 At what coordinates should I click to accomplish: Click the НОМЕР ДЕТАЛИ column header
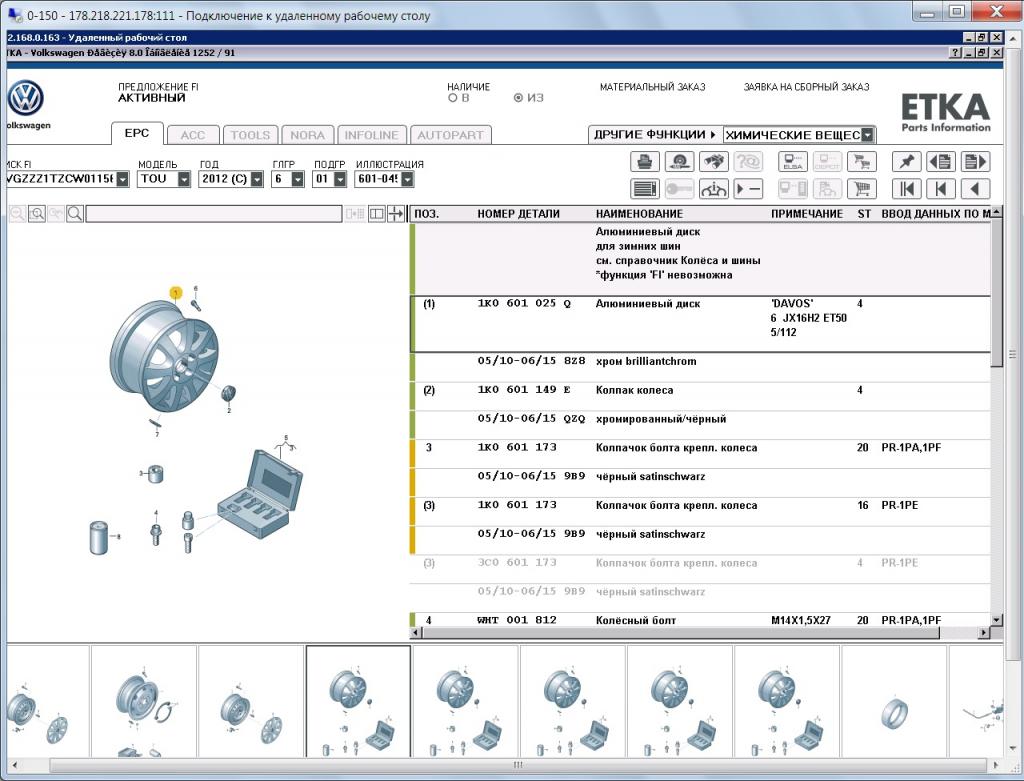519,214
